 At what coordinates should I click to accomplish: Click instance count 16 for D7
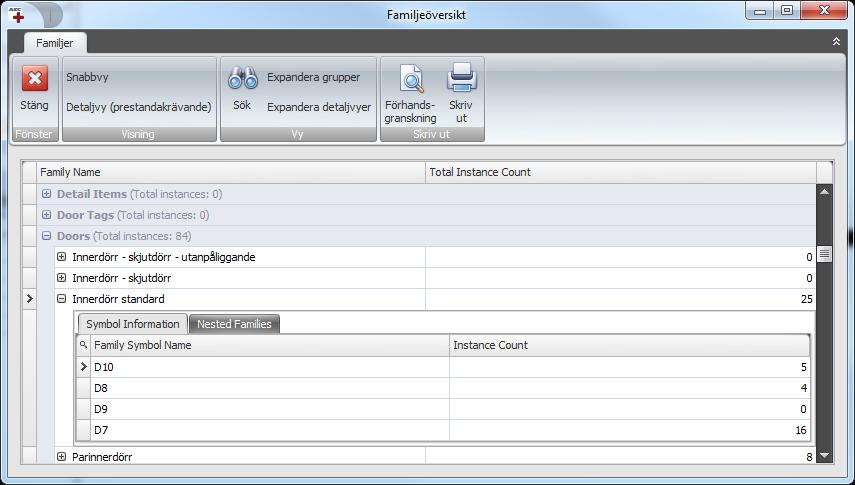[x=800, y=430]
